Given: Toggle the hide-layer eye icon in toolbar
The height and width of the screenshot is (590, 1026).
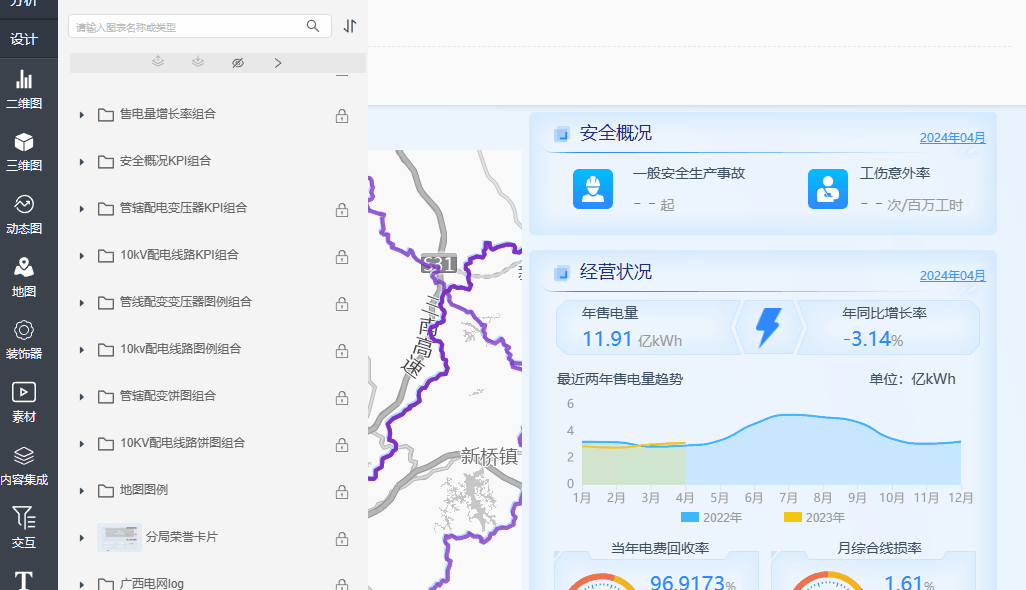Looking at the screenshot, I should pyautogui.click(x=238, y=63).
